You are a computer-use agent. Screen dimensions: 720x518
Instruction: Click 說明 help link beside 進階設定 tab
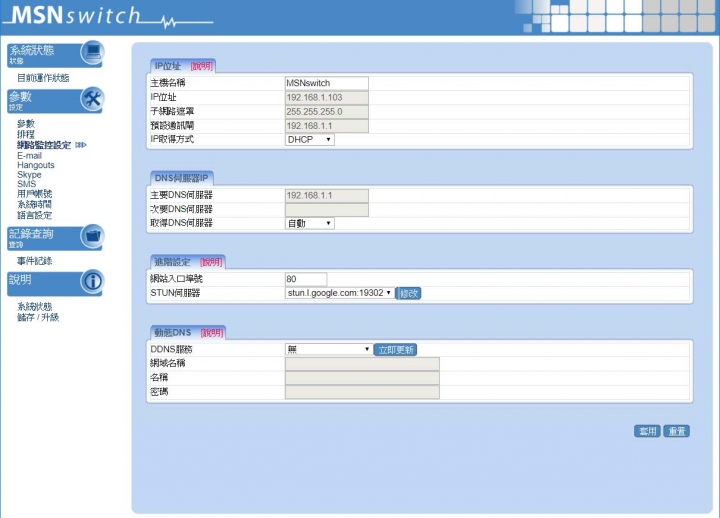point(211,262)
